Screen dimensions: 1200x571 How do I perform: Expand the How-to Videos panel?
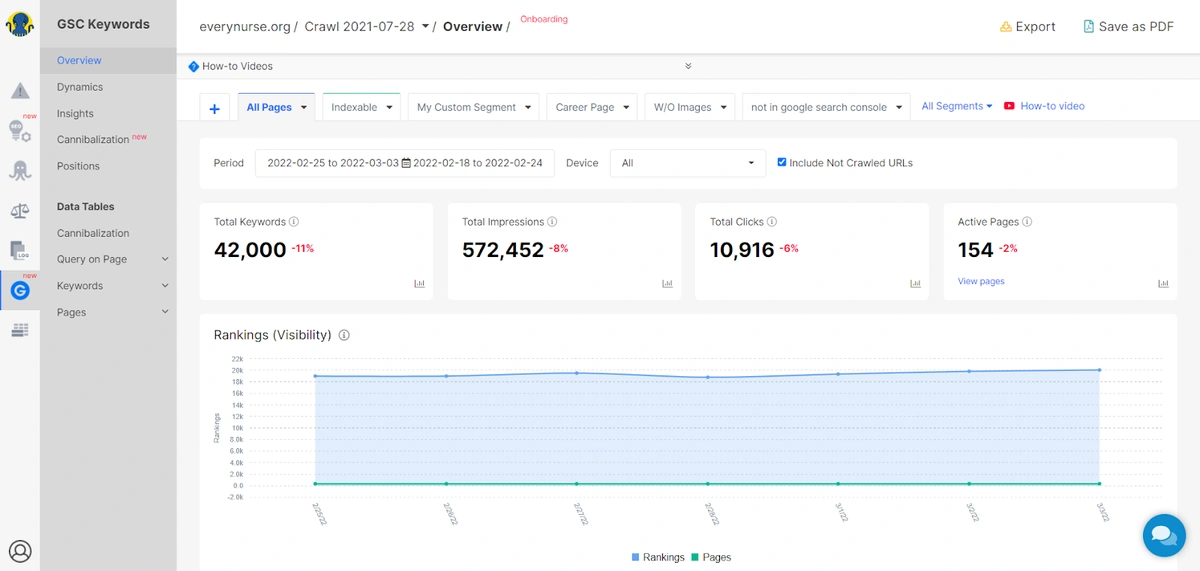[688, 67]
